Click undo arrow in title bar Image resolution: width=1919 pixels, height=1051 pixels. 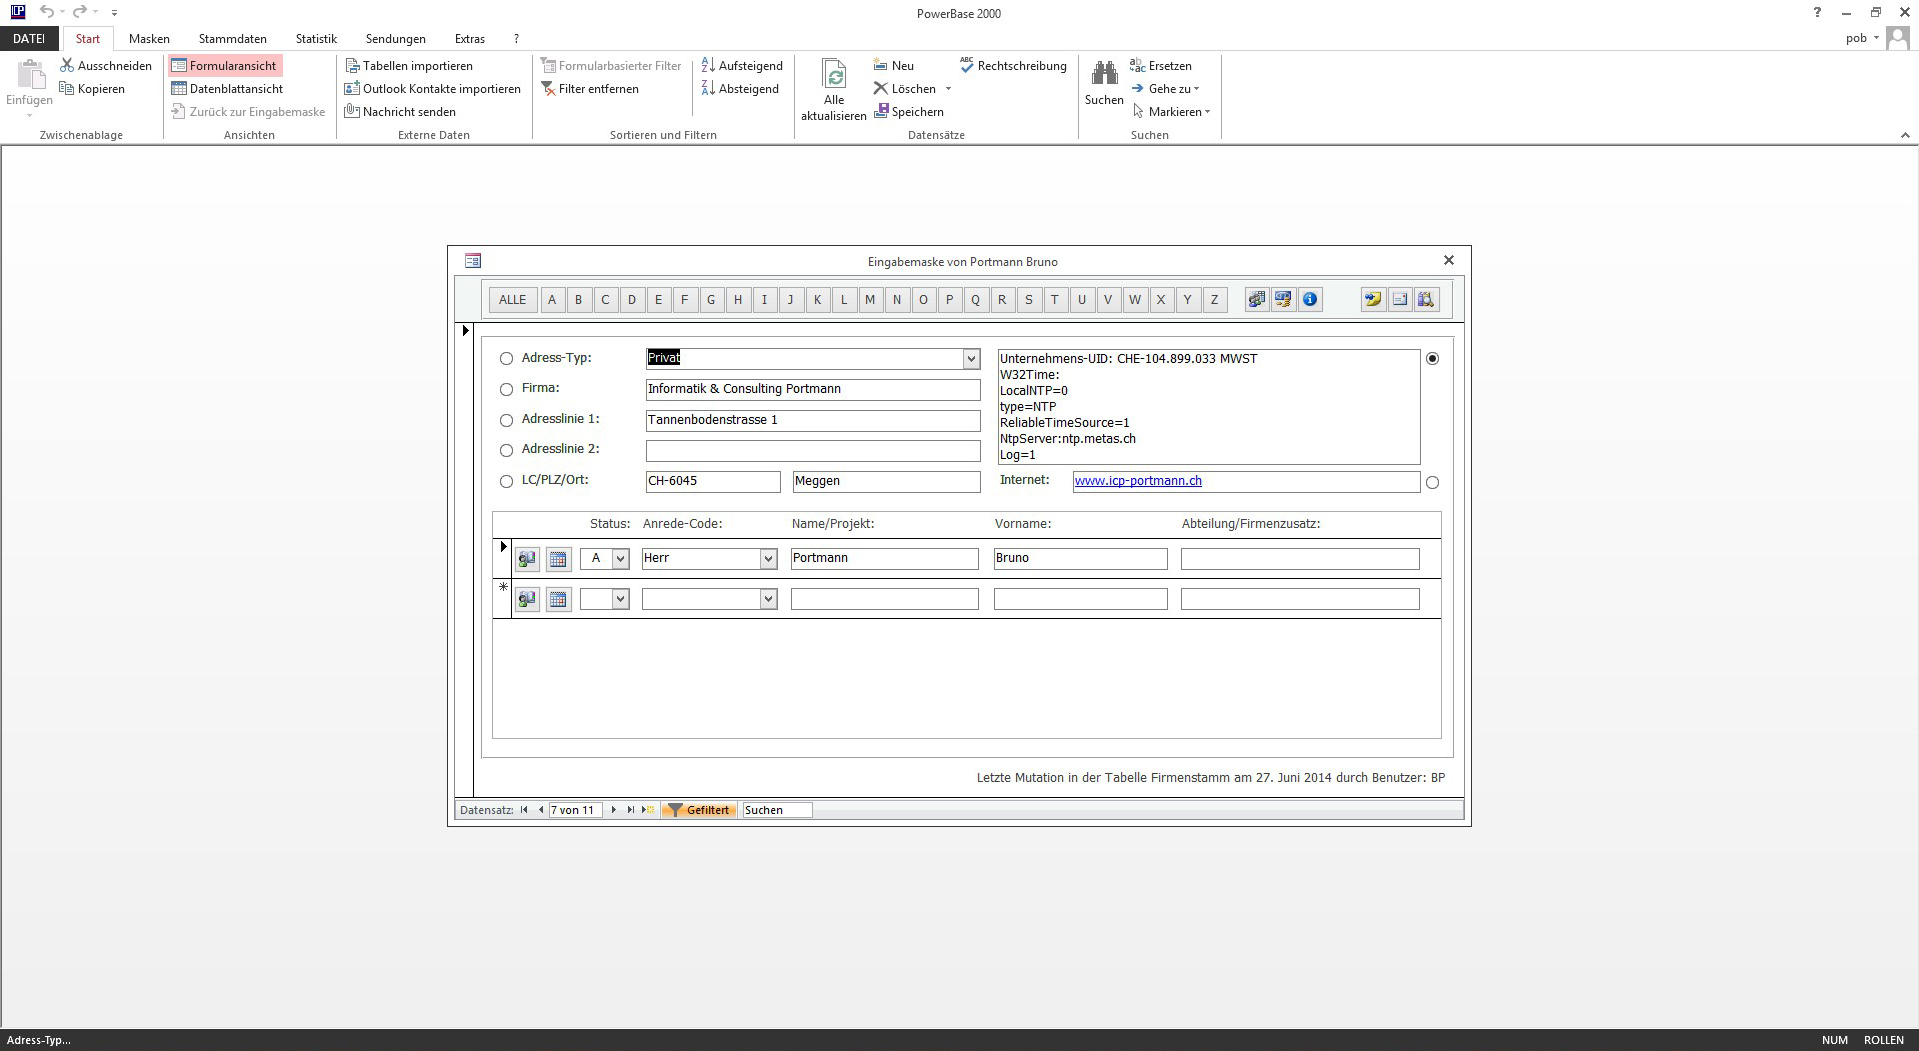[x=47, y=12]
